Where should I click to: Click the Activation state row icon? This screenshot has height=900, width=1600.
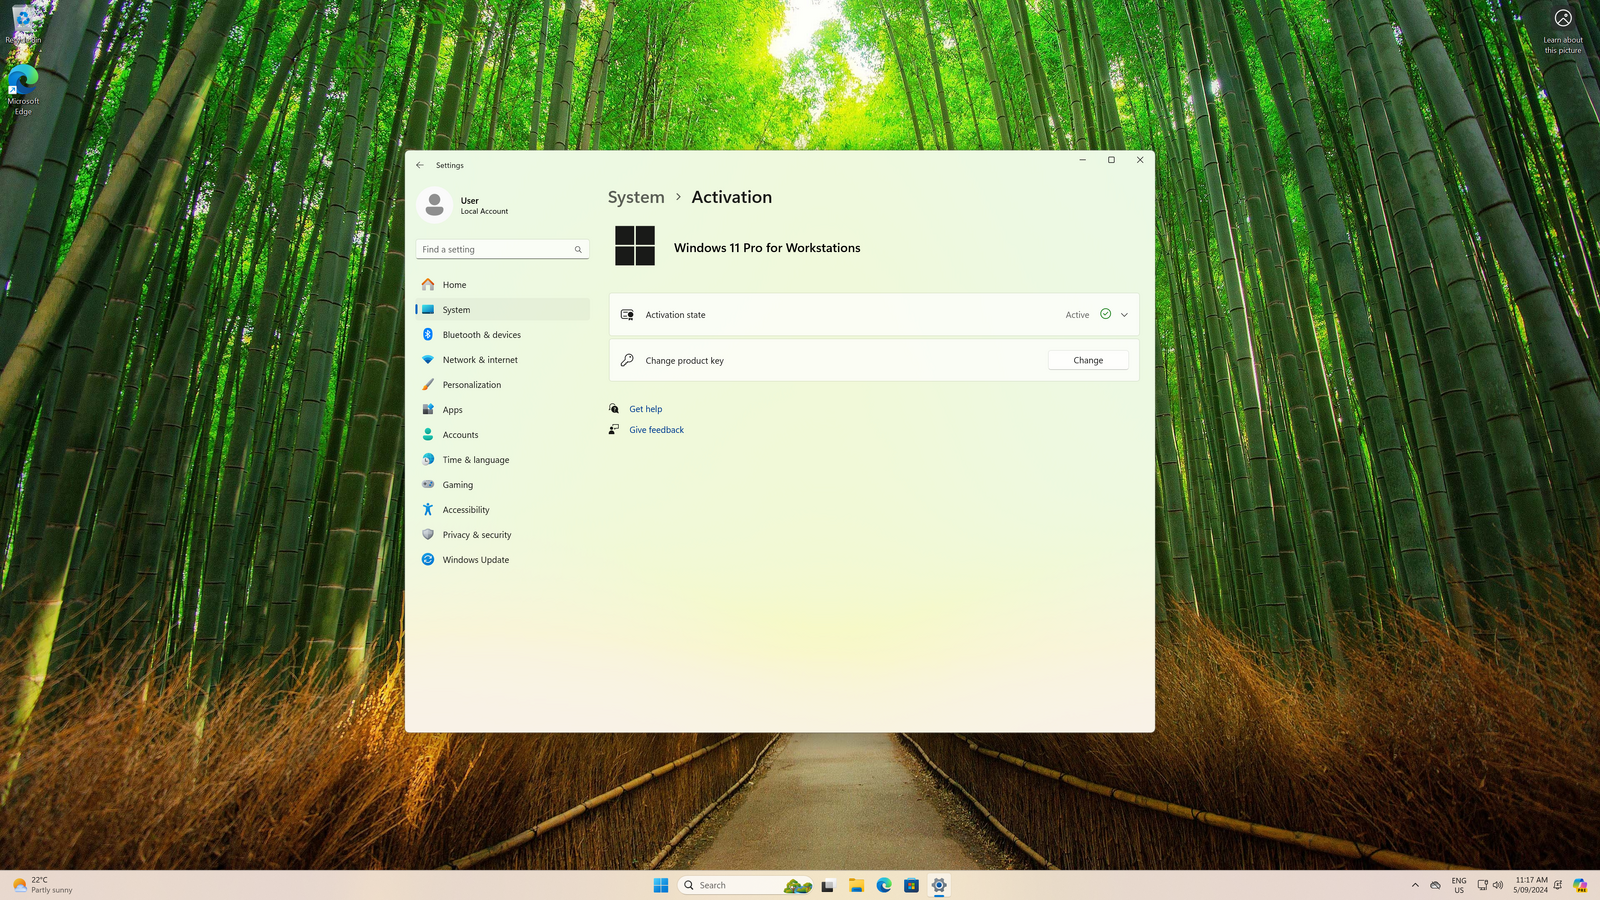(627, 315)
